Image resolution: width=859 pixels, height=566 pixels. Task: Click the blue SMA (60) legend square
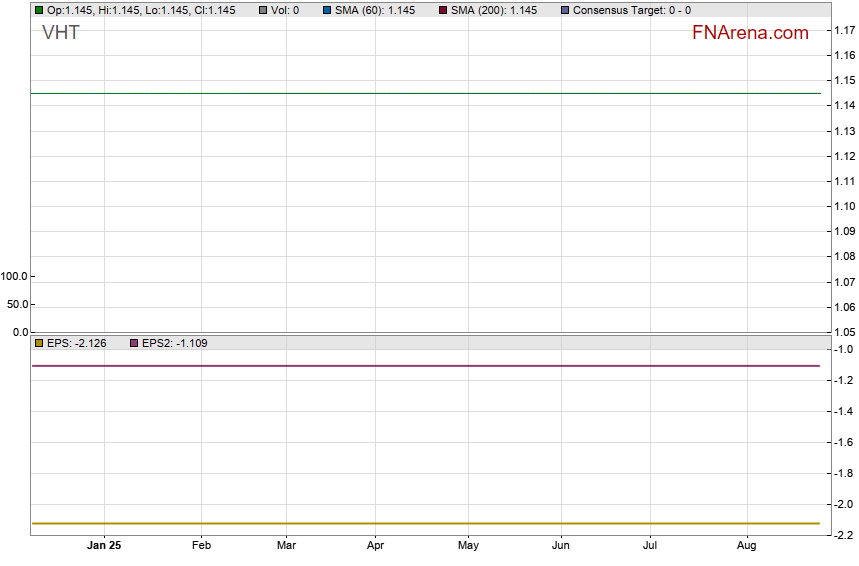click(327, 10)
